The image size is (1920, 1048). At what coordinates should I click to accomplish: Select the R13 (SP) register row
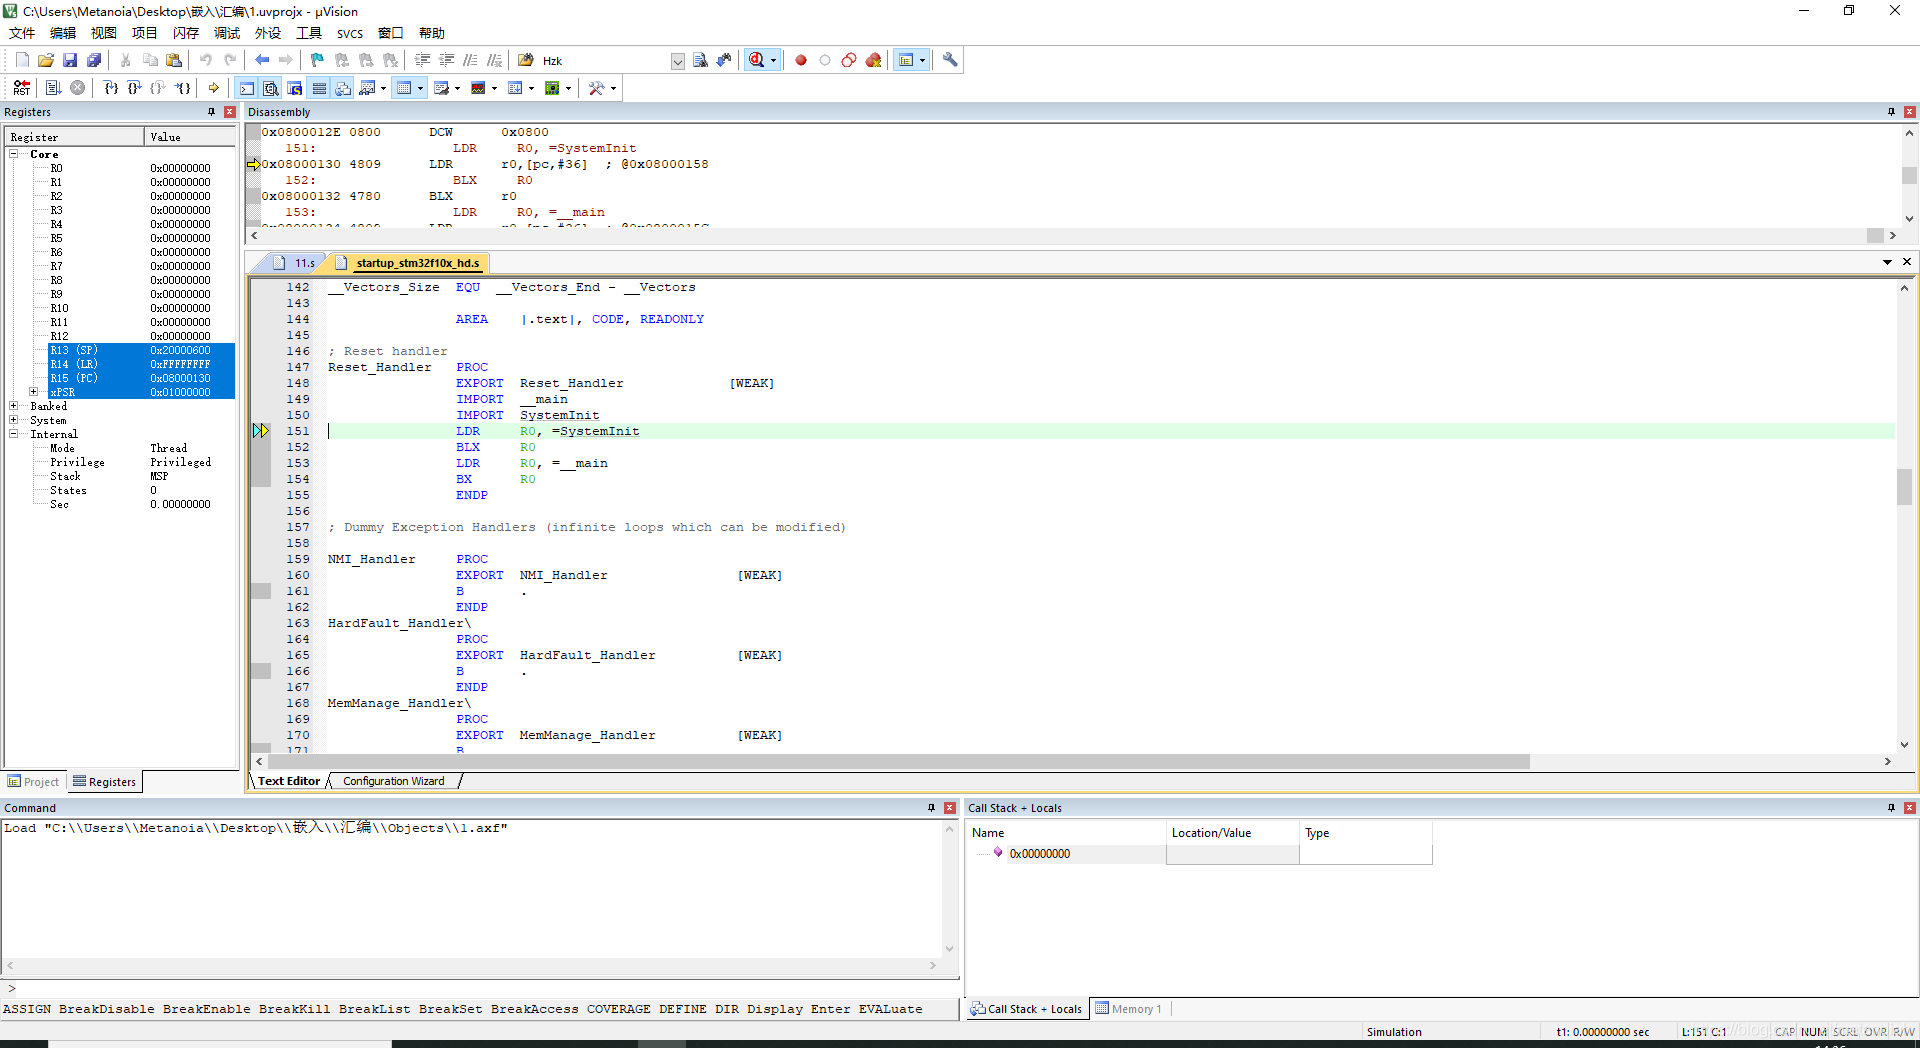point(141,350)
